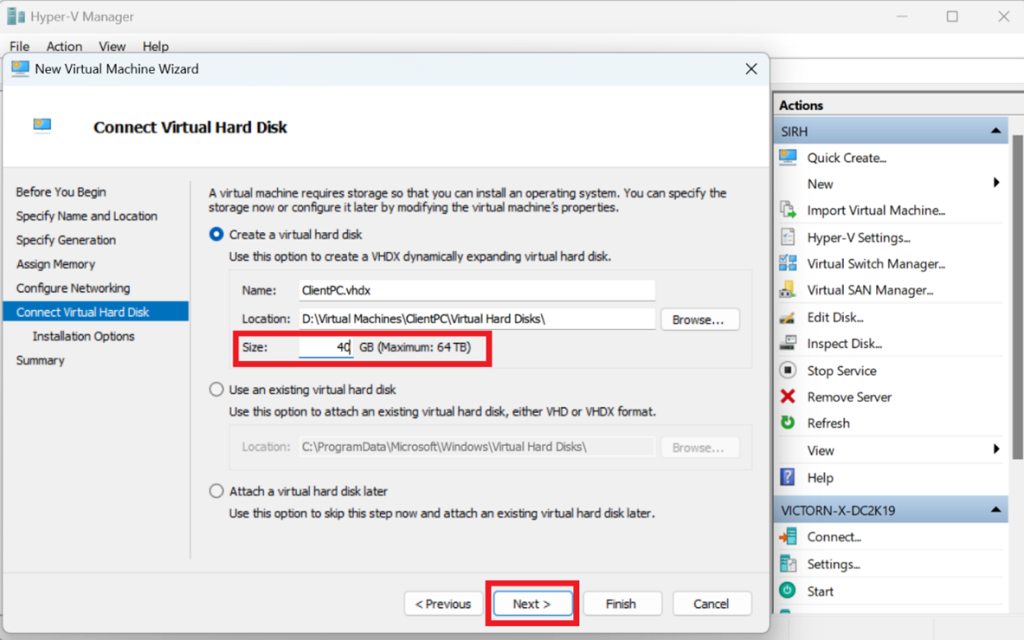This screenshot has height=640, width=1024.
Task: Open the Help menu in menu bar
Action: [155, 46]
